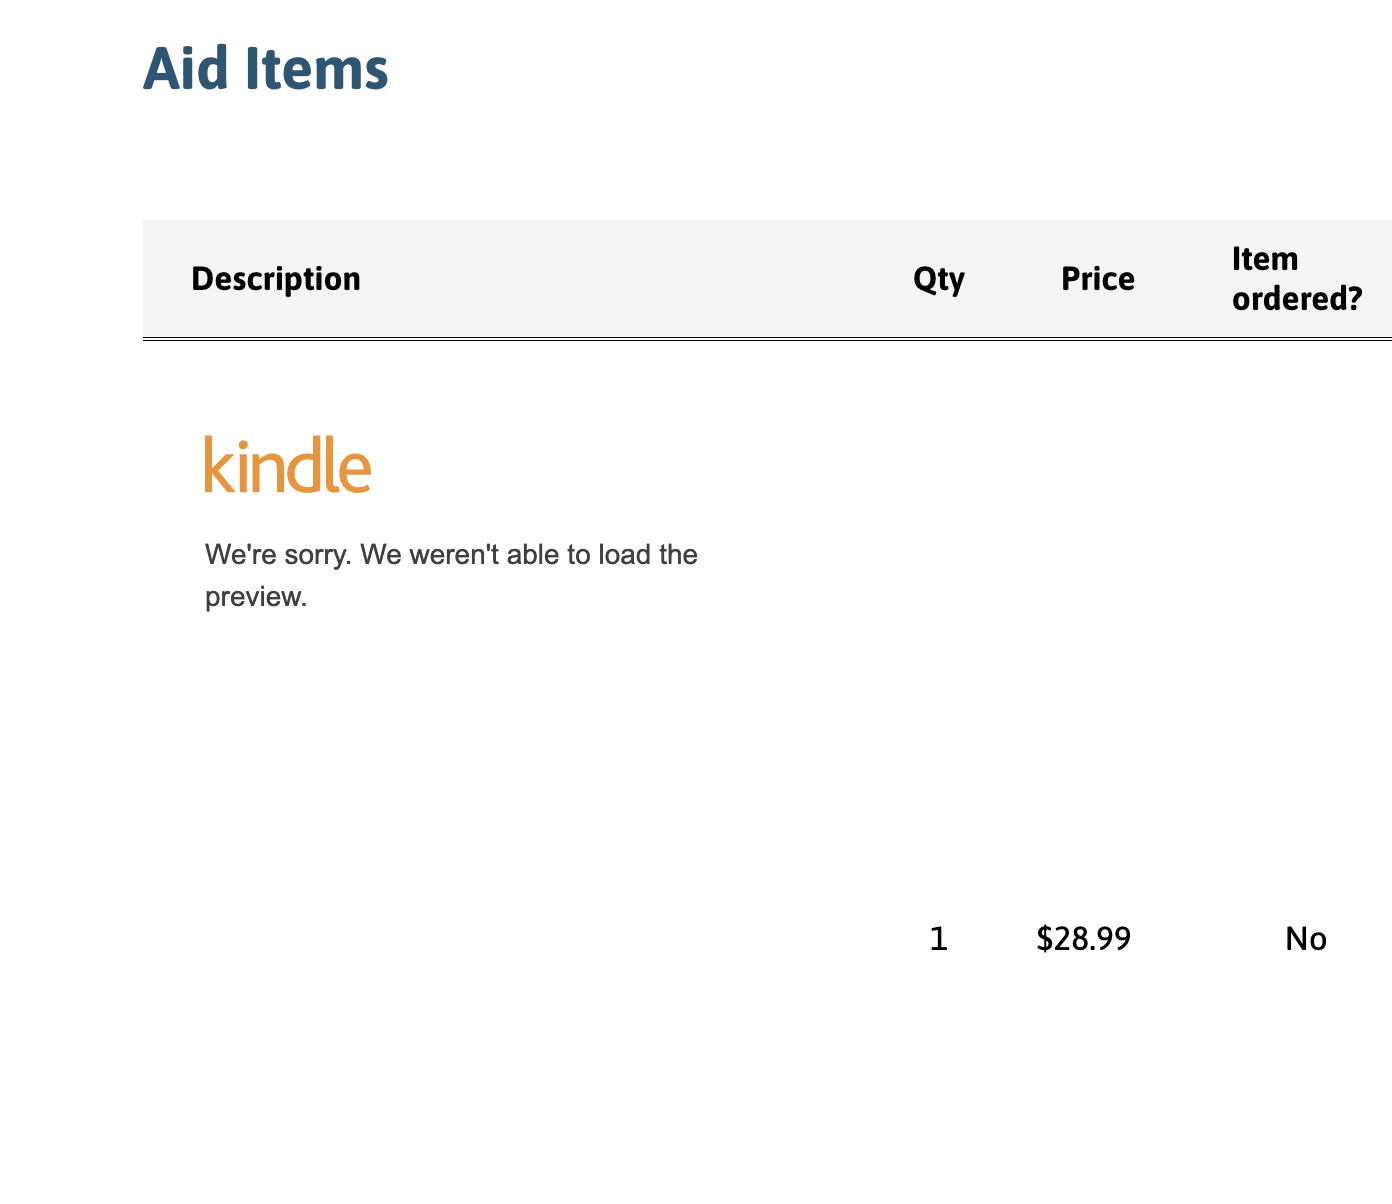Click the word "preview." in error message
The width and height of the screenshot is (1392, 1204).
(255, 598)
